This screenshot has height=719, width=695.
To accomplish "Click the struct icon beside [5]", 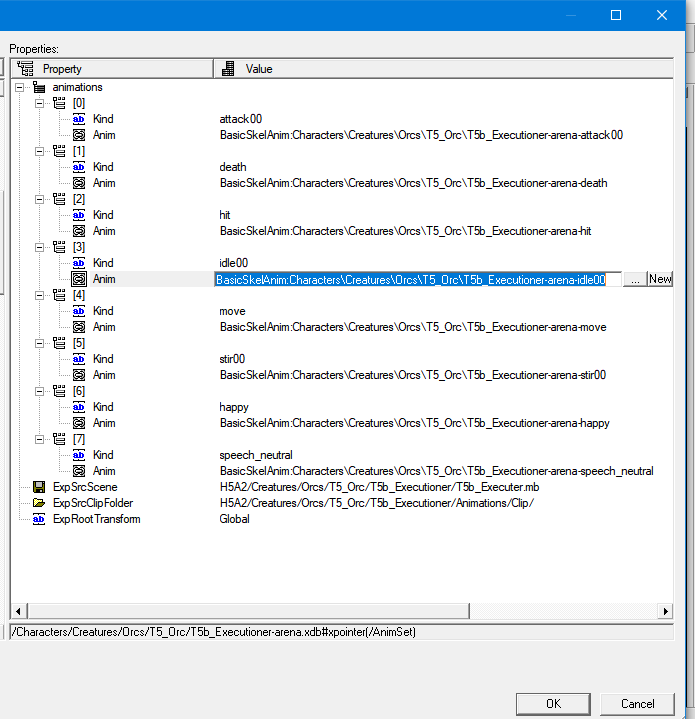I will (x=59, y=343).
